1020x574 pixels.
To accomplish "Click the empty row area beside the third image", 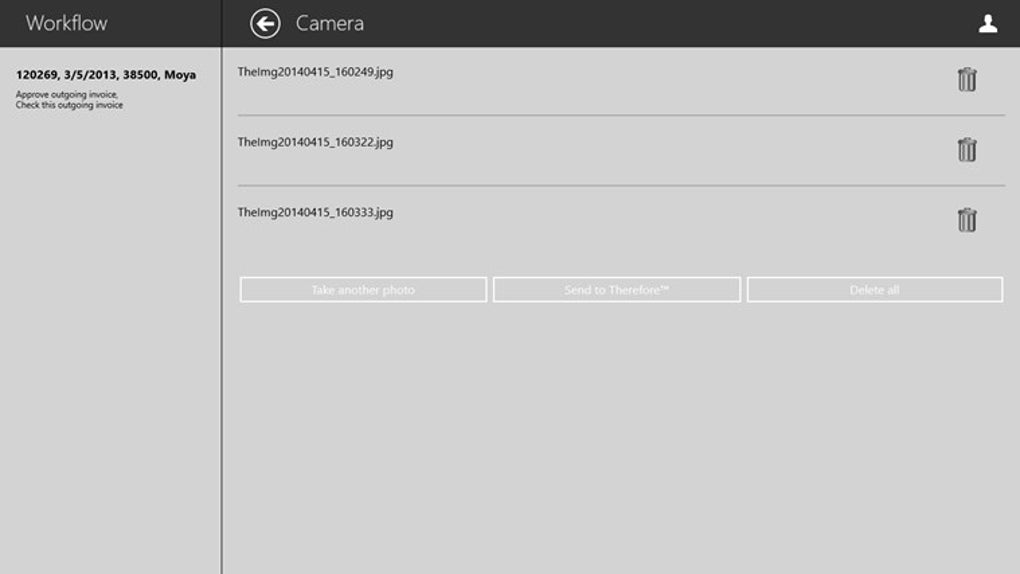I will (x=670, y=221).
